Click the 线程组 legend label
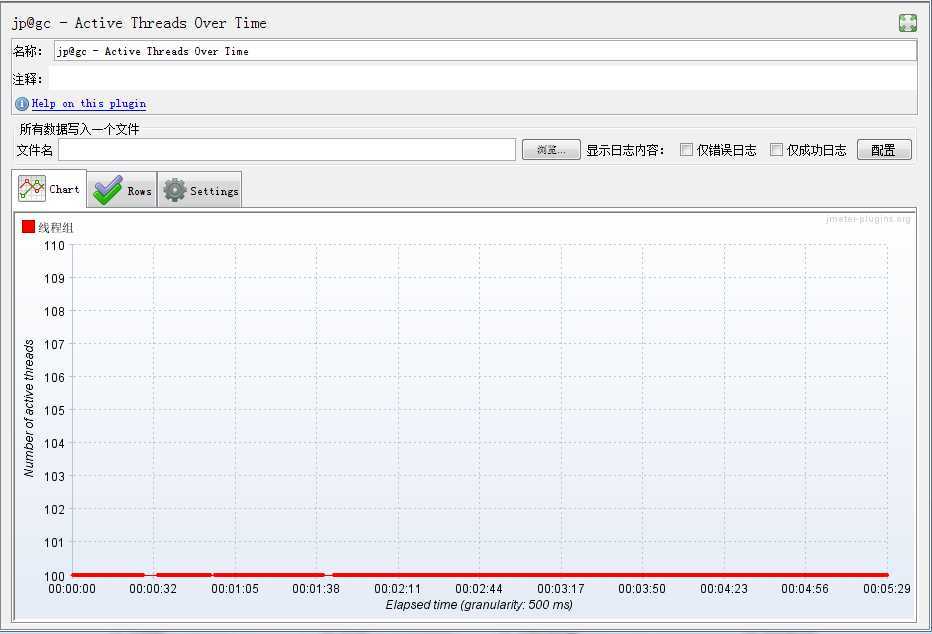Image resolution: width=932 pixels, height=634 pixels. point(56,228)
